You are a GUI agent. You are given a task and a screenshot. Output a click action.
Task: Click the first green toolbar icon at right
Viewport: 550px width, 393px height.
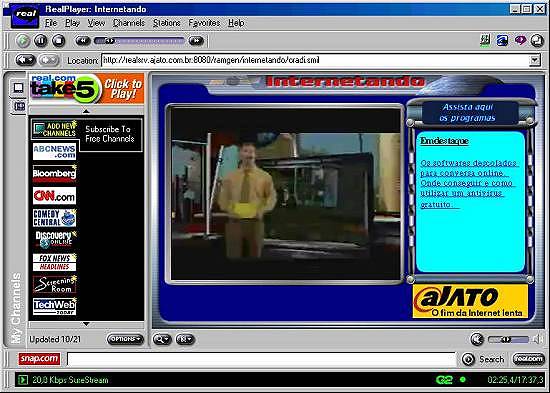[x=485, y=40]
